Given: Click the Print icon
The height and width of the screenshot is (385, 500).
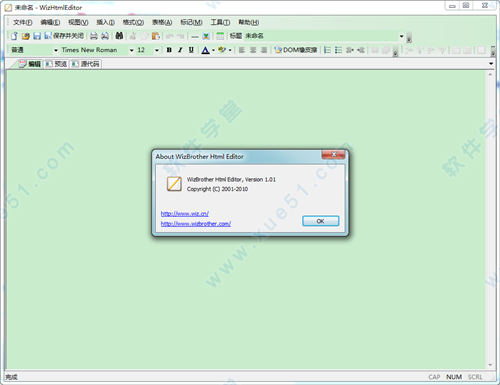Looking at the screenshot, I should click(x=94, y=36).
